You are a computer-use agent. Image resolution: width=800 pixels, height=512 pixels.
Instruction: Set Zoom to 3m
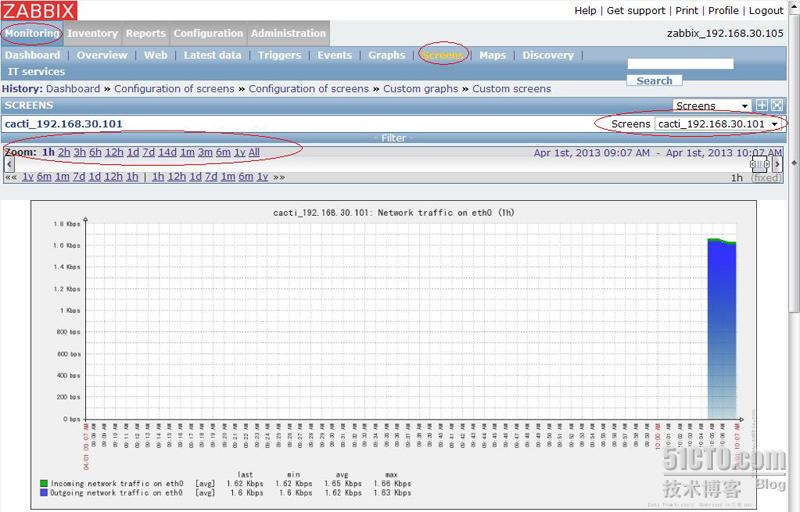click(x=205, y=152)
